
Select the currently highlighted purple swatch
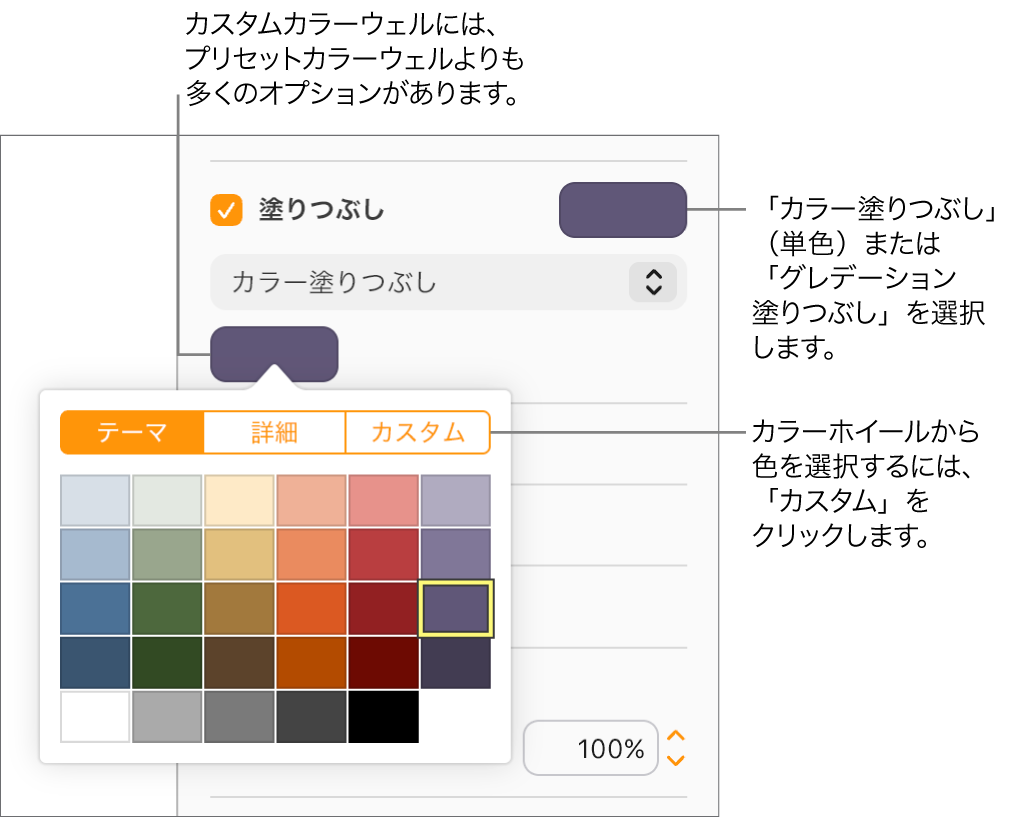point(454,607)
